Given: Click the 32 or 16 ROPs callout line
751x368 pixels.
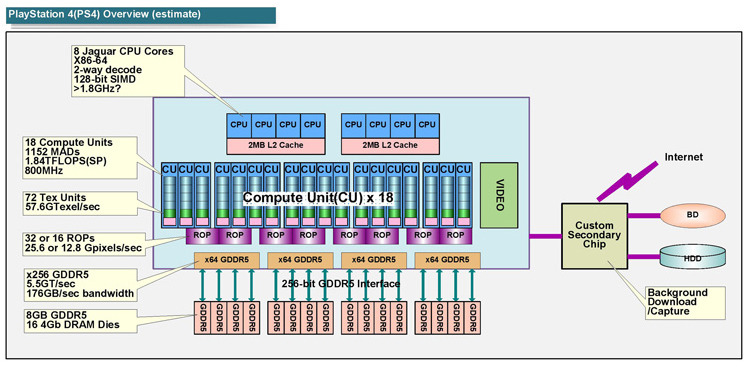Looking at the screenshot, I should pos(59,238).
